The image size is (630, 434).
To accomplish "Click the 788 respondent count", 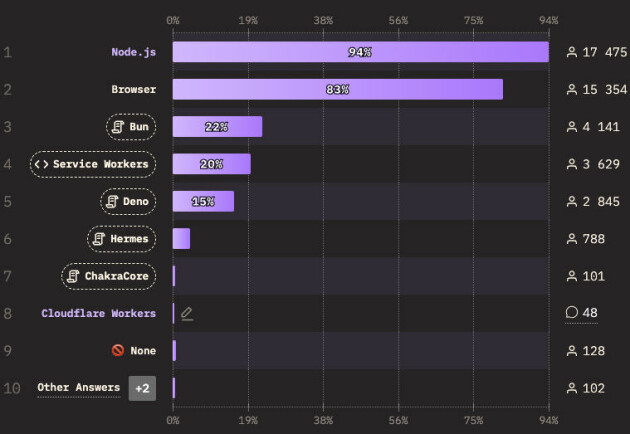I will click(593, 239).
